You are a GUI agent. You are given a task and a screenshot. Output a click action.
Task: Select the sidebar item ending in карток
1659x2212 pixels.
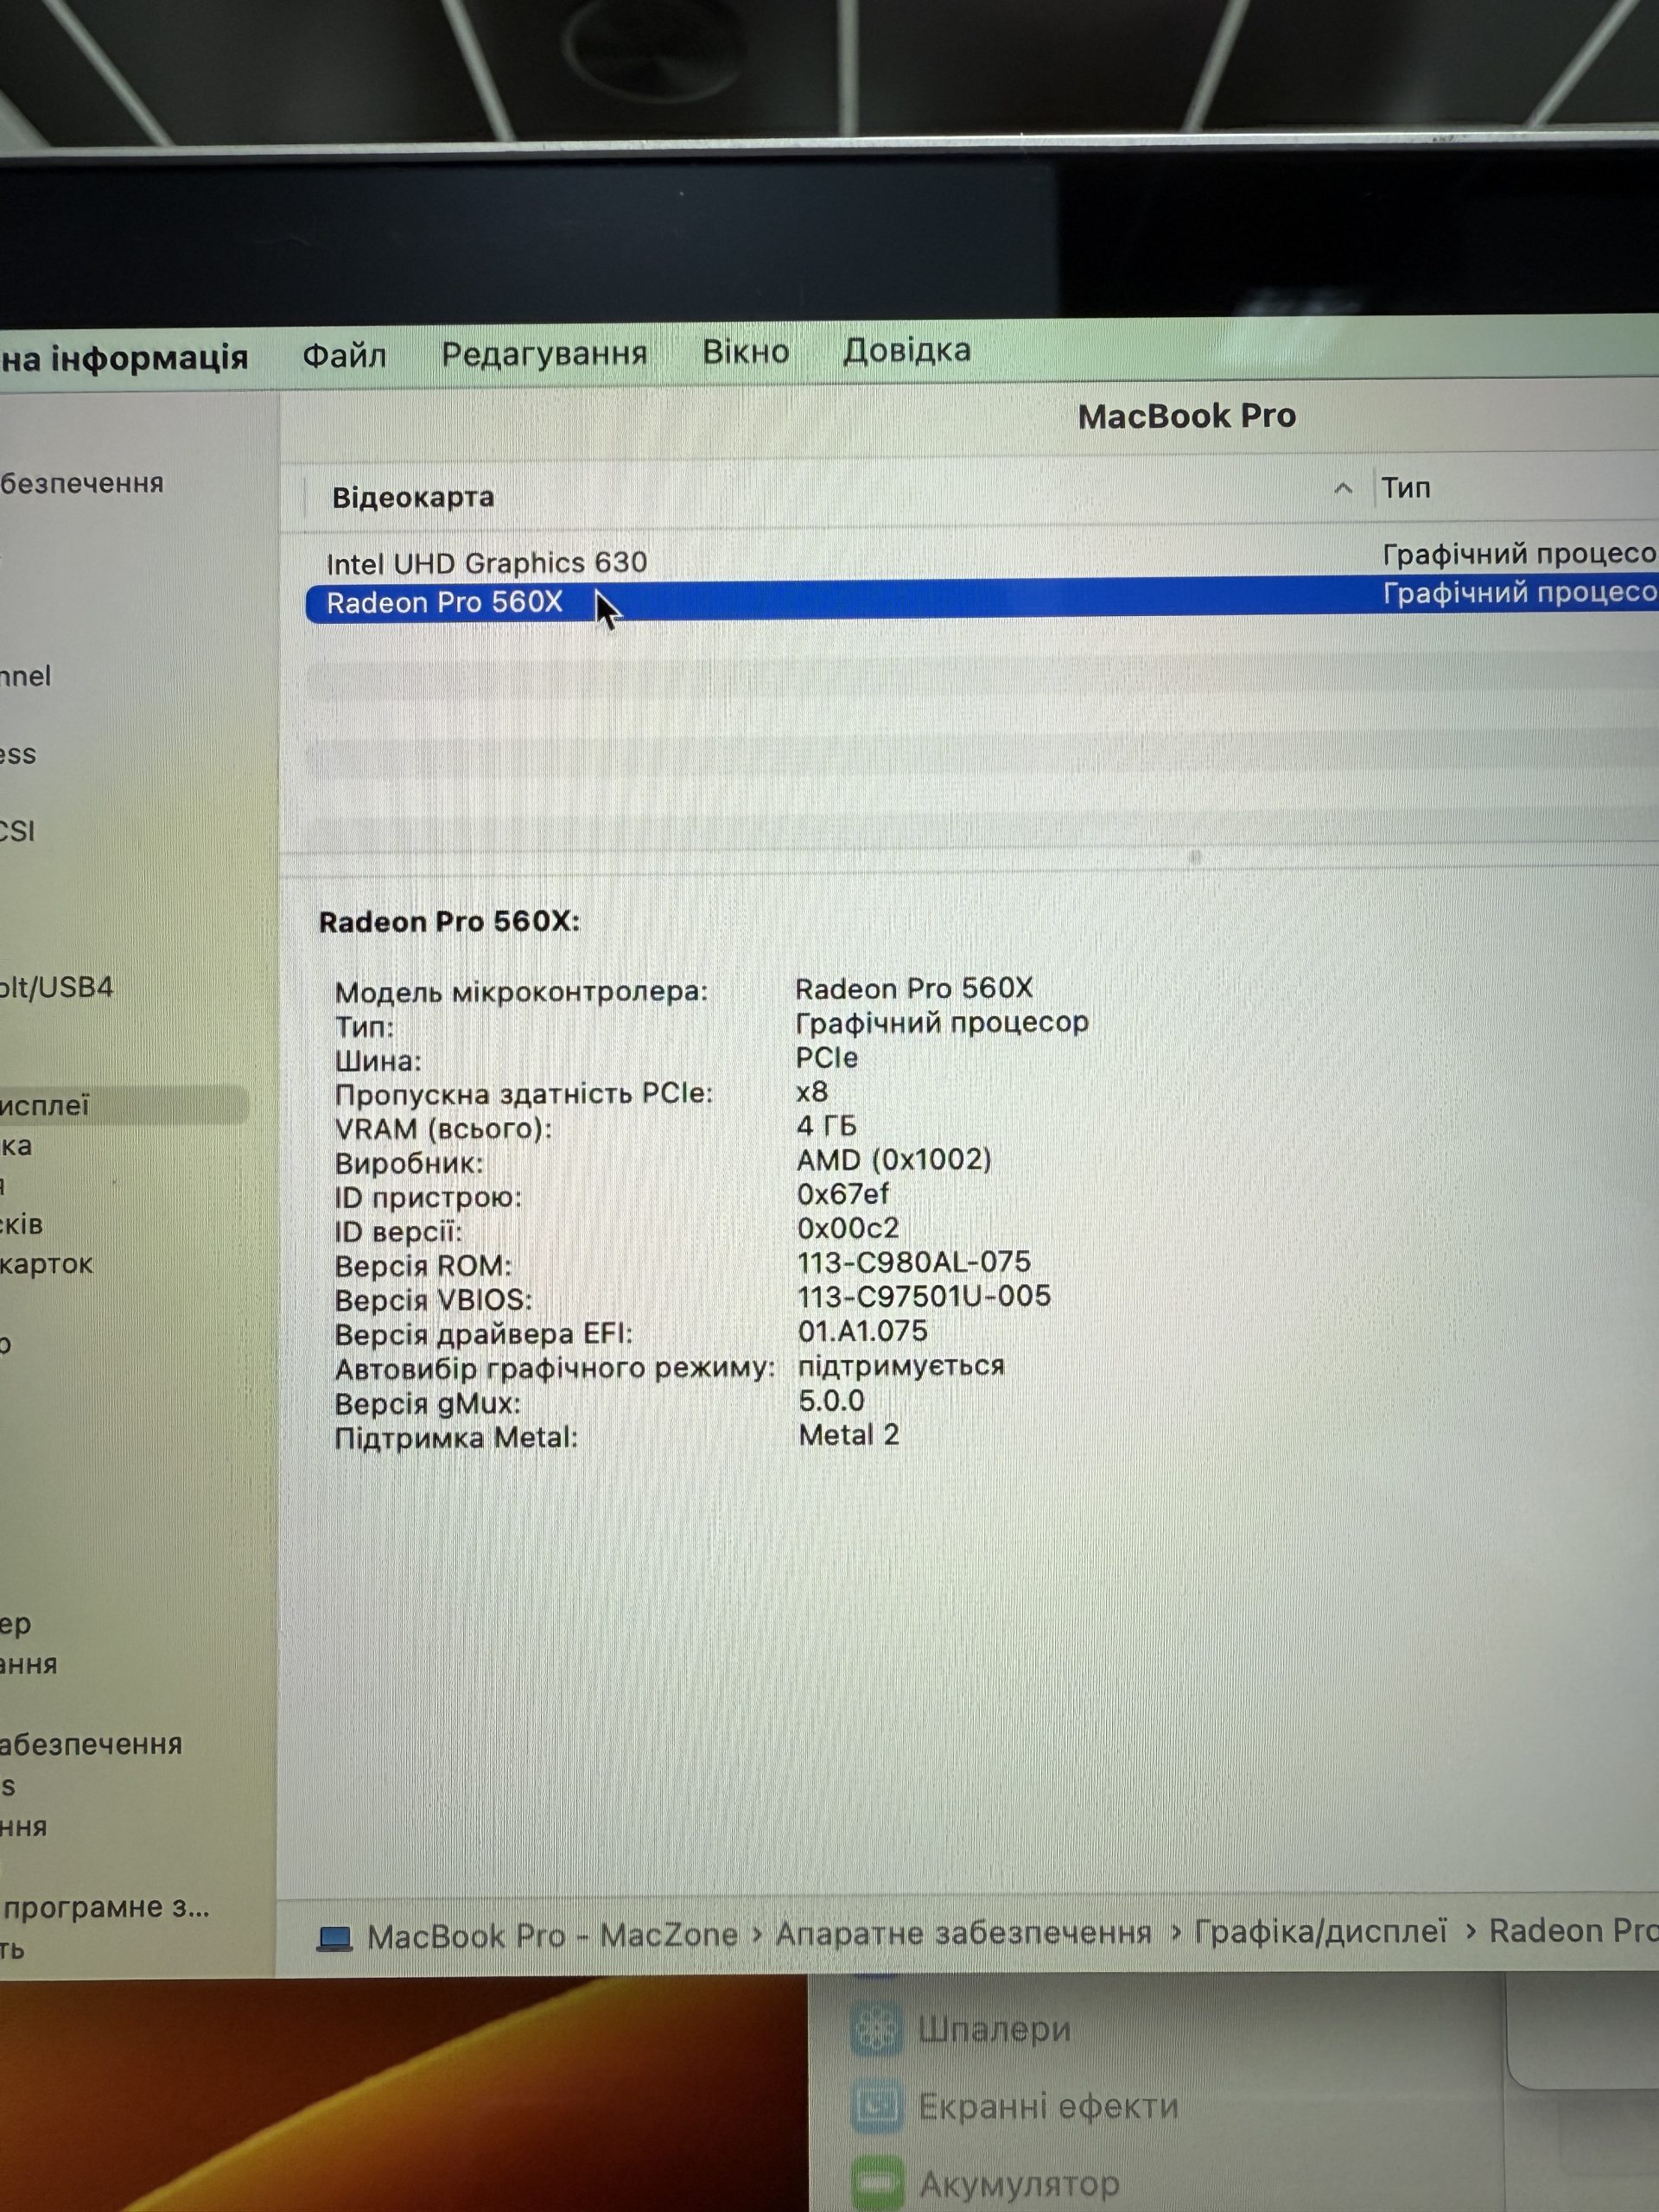point(46,1264)
